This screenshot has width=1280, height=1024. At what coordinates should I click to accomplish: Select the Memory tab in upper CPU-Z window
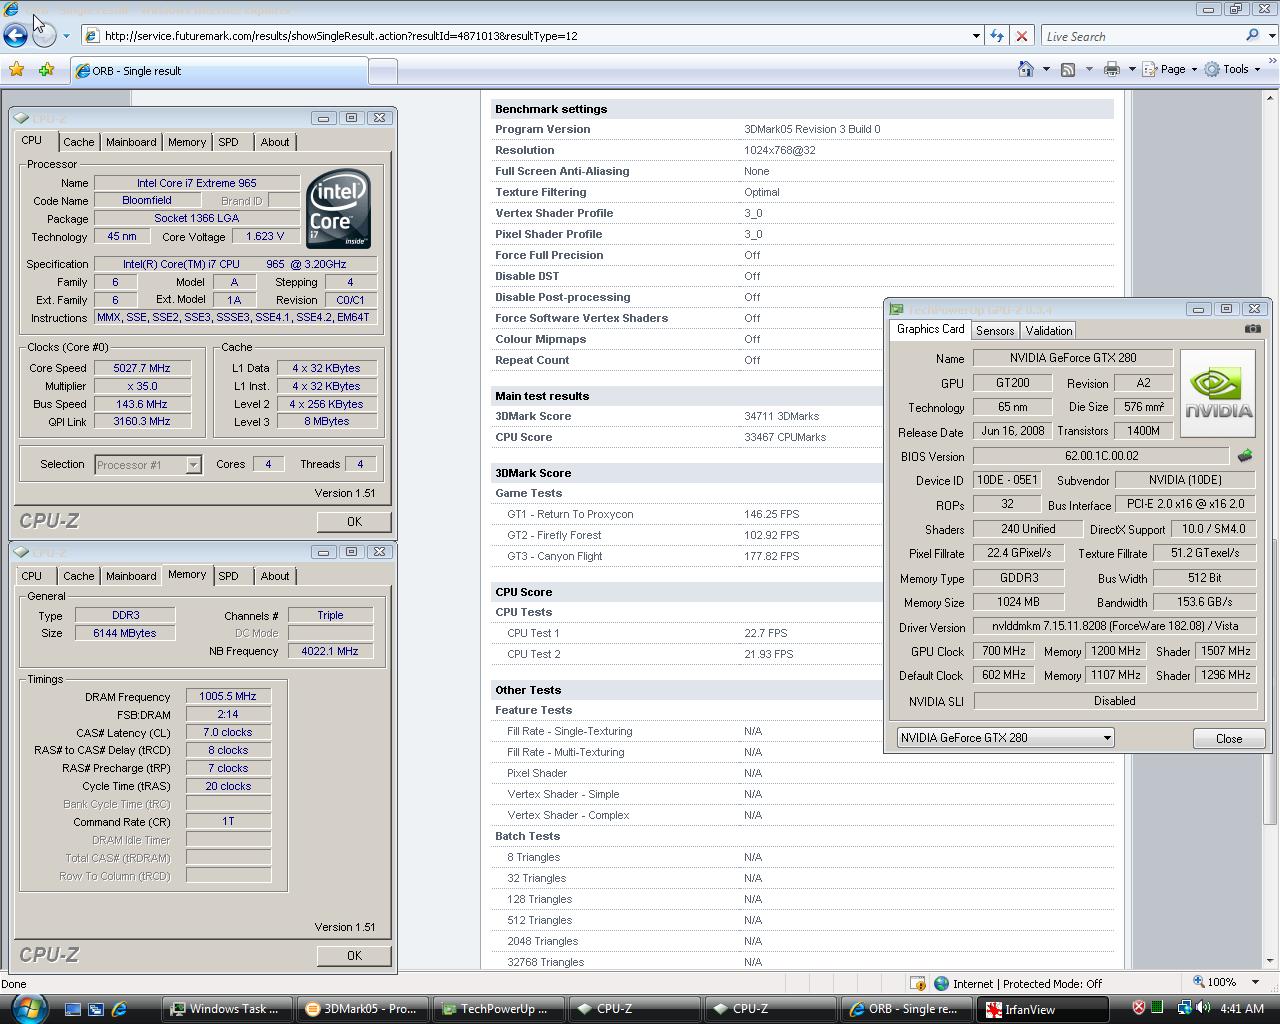coord(187,142)
